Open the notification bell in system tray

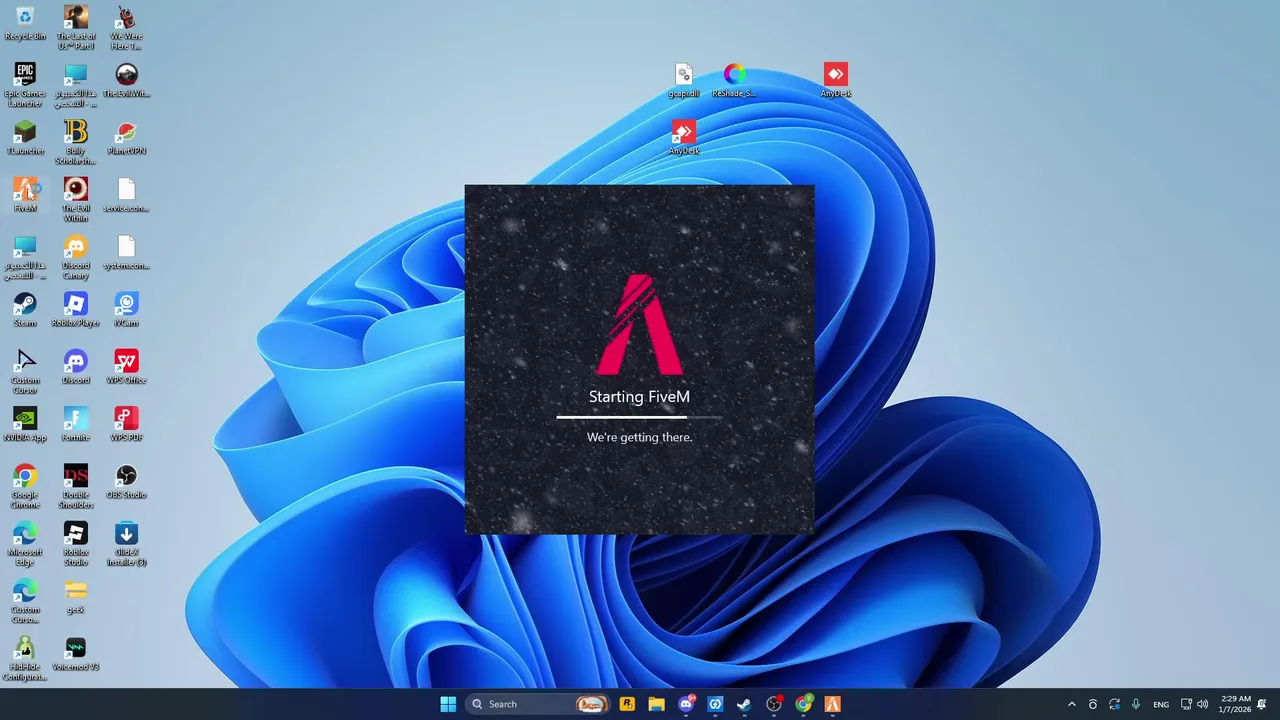click(1262, 704)
